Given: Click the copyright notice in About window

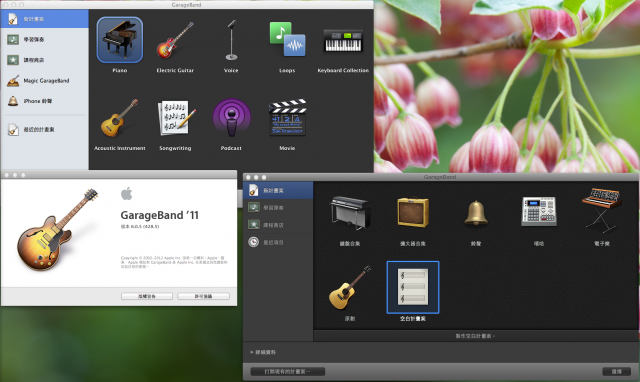Looking at the screenshot, I should point(174,262).
